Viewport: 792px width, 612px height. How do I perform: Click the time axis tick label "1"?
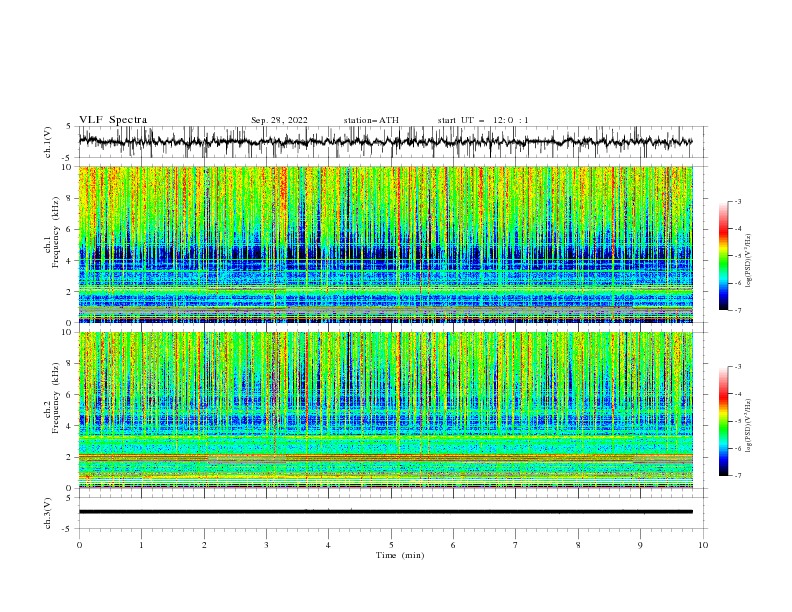(x=141, y=545)
